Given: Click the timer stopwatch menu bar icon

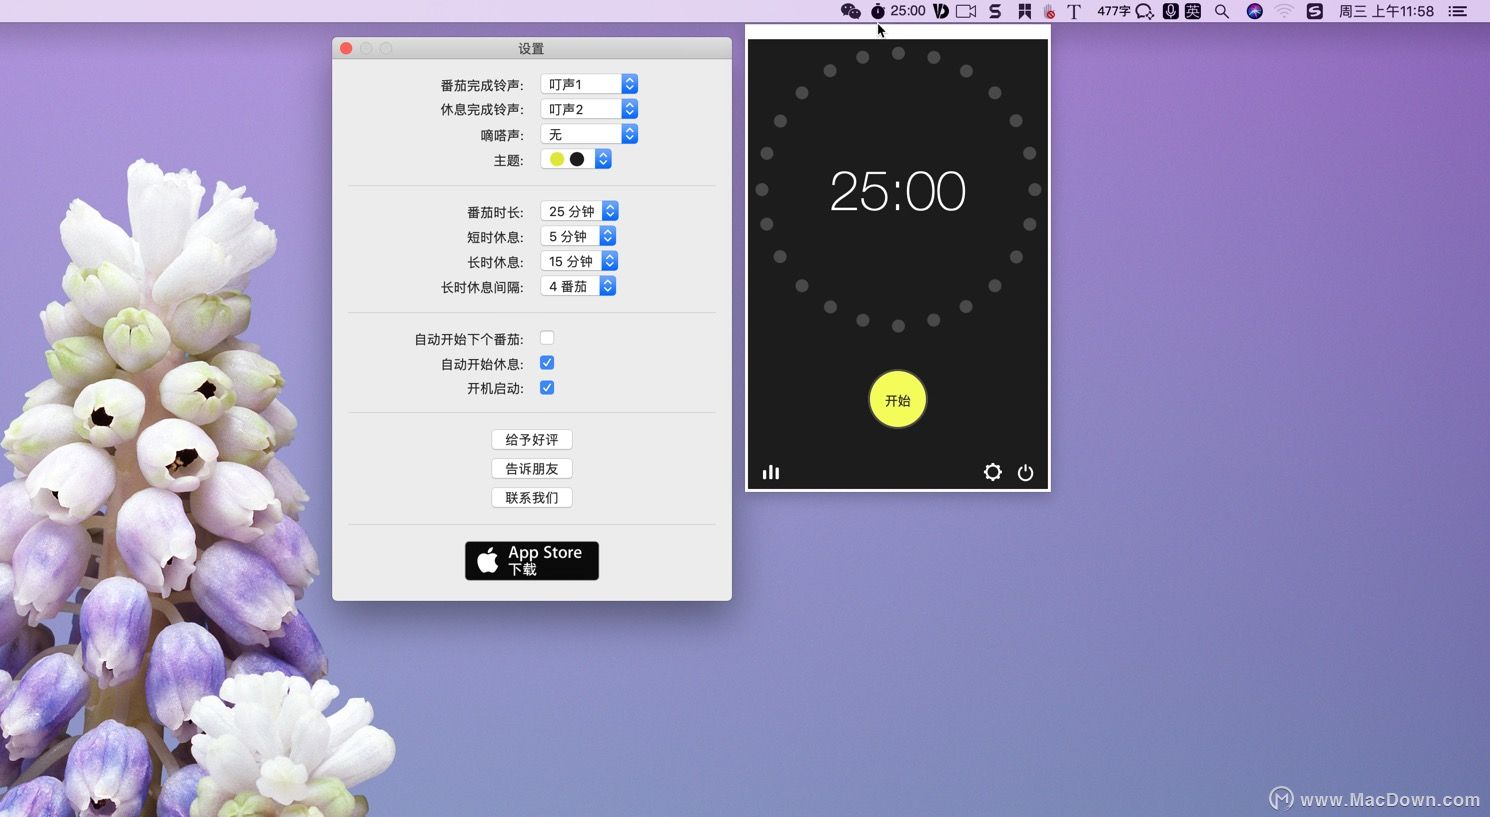Looking at the screenshot, I should [877, 11].
